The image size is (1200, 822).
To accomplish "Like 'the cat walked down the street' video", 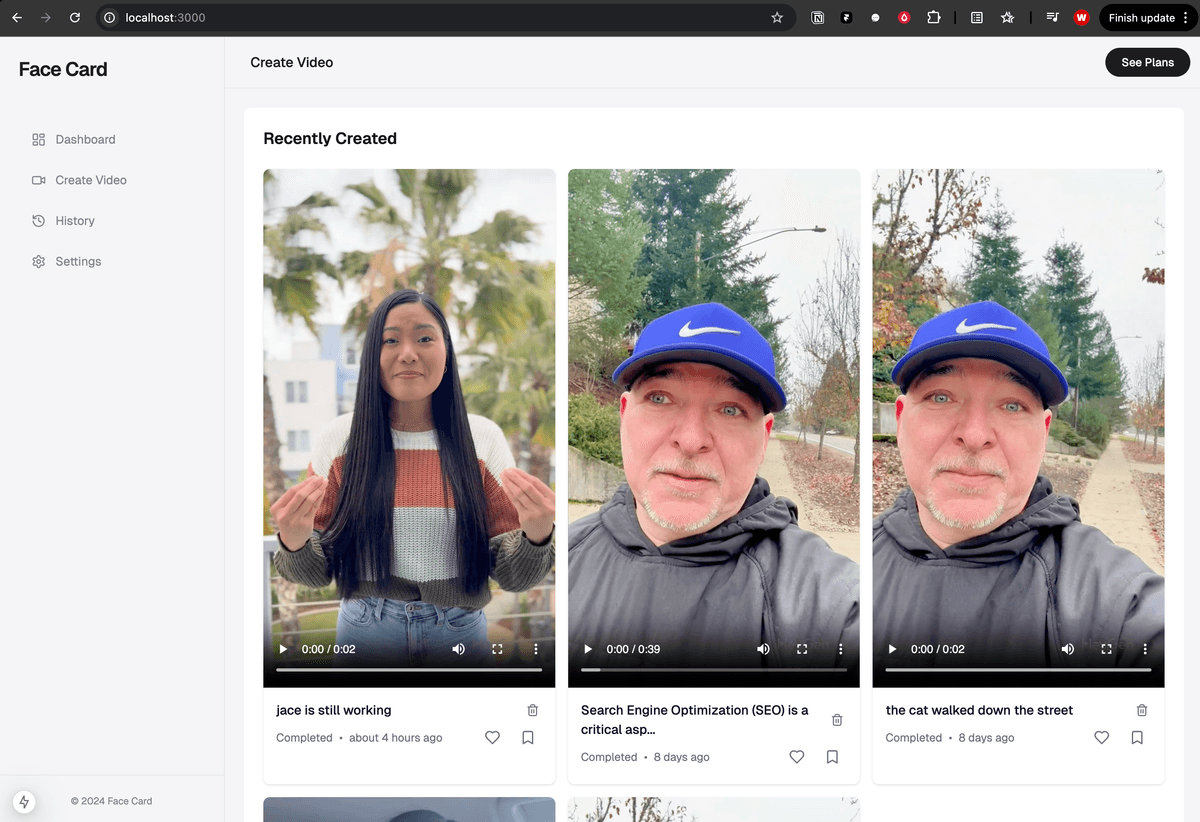I will coord(1101,737).
